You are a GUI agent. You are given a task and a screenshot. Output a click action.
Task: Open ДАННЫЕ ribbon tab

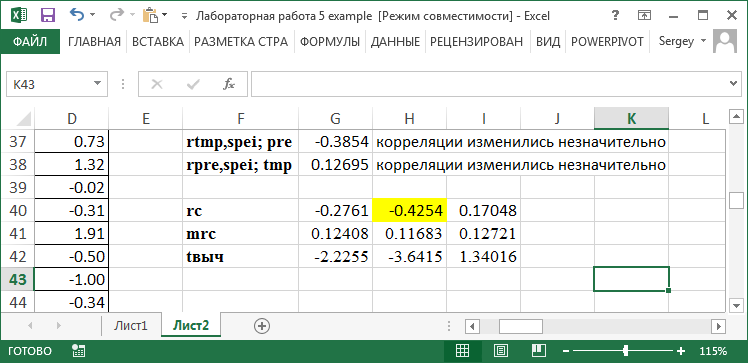pyautogui.click(x=395, y=41)
